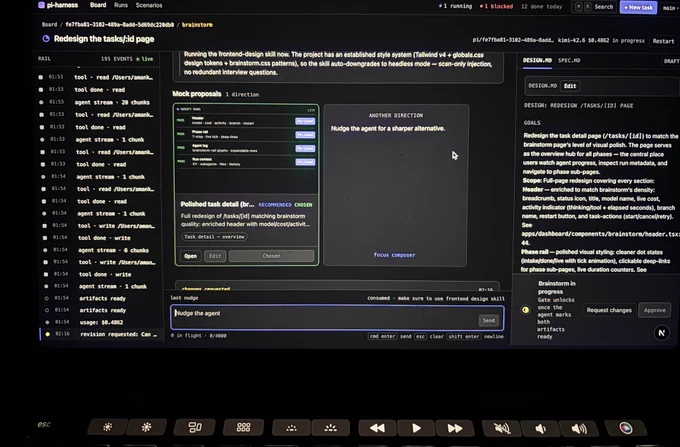Click the kimi-k2.6 model label

[572, 40]
